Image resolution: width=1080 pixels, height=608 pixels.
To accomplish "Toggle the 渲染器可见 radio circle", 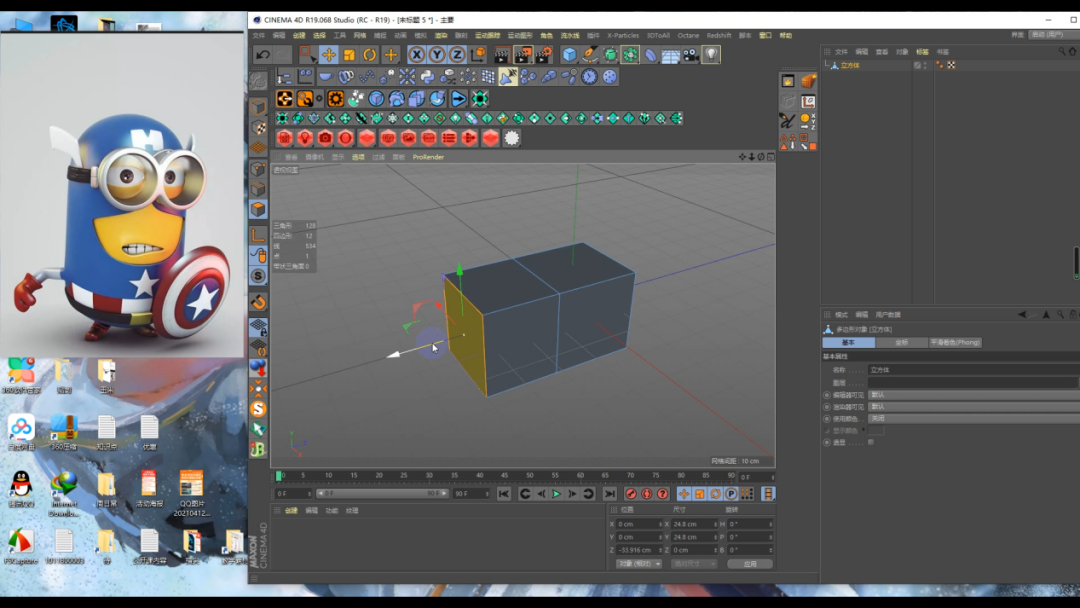I will [827, 407].
